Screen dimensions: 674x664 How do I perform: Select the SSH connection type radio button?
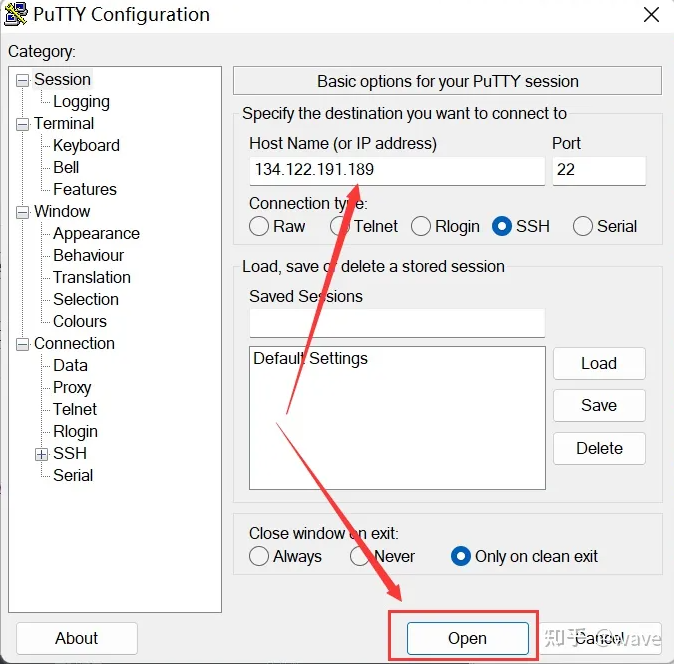point(502,226)
